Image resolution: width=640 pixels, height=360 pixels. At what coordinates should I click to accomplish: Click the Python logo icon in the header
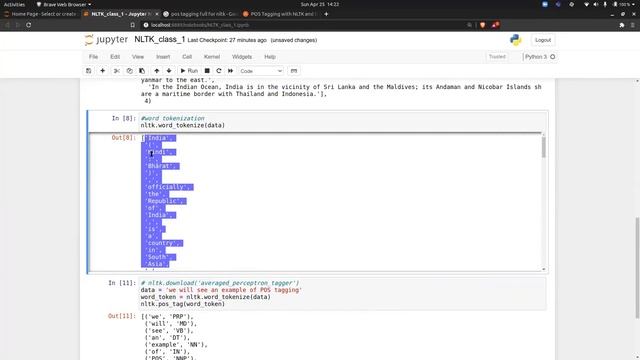point(516,40)
